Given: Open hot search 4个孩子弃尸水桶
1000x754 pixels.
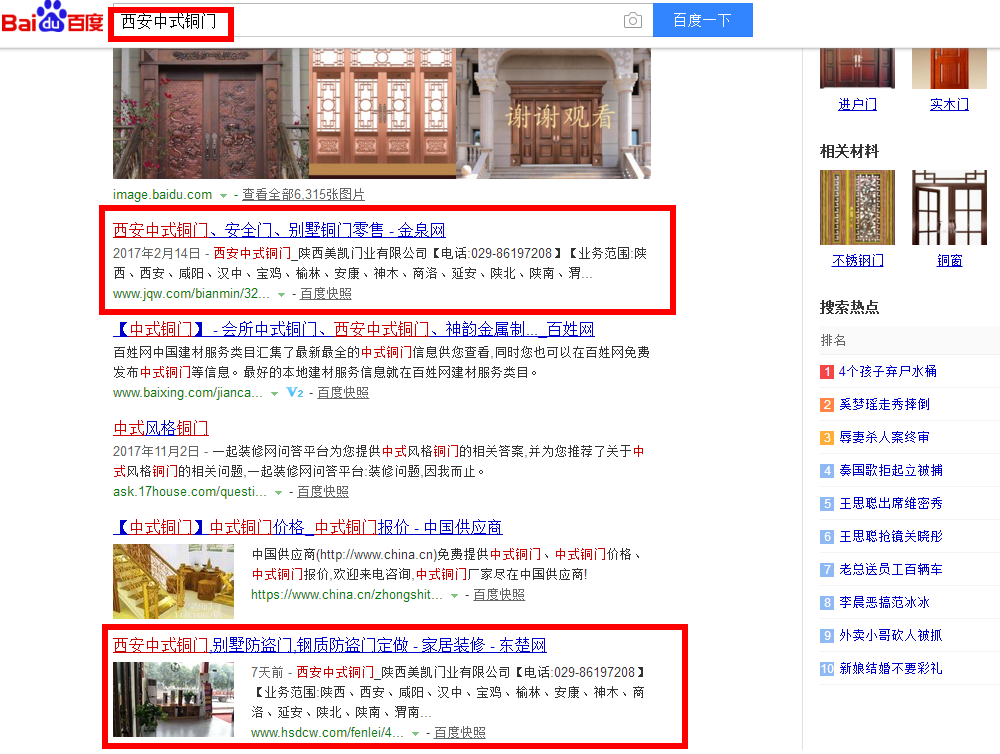Looking at the screenshot, I should pyautogui.click(x=887, y=371).
